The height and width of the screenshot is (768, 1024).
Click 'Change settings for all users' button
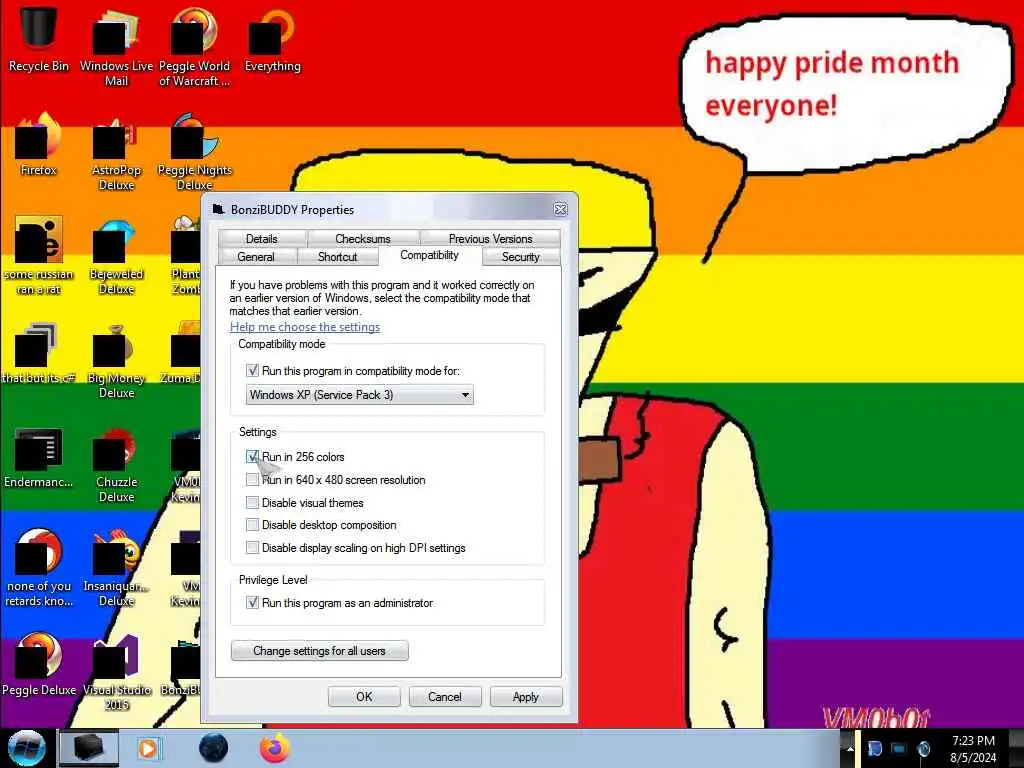tap(319, 650)
